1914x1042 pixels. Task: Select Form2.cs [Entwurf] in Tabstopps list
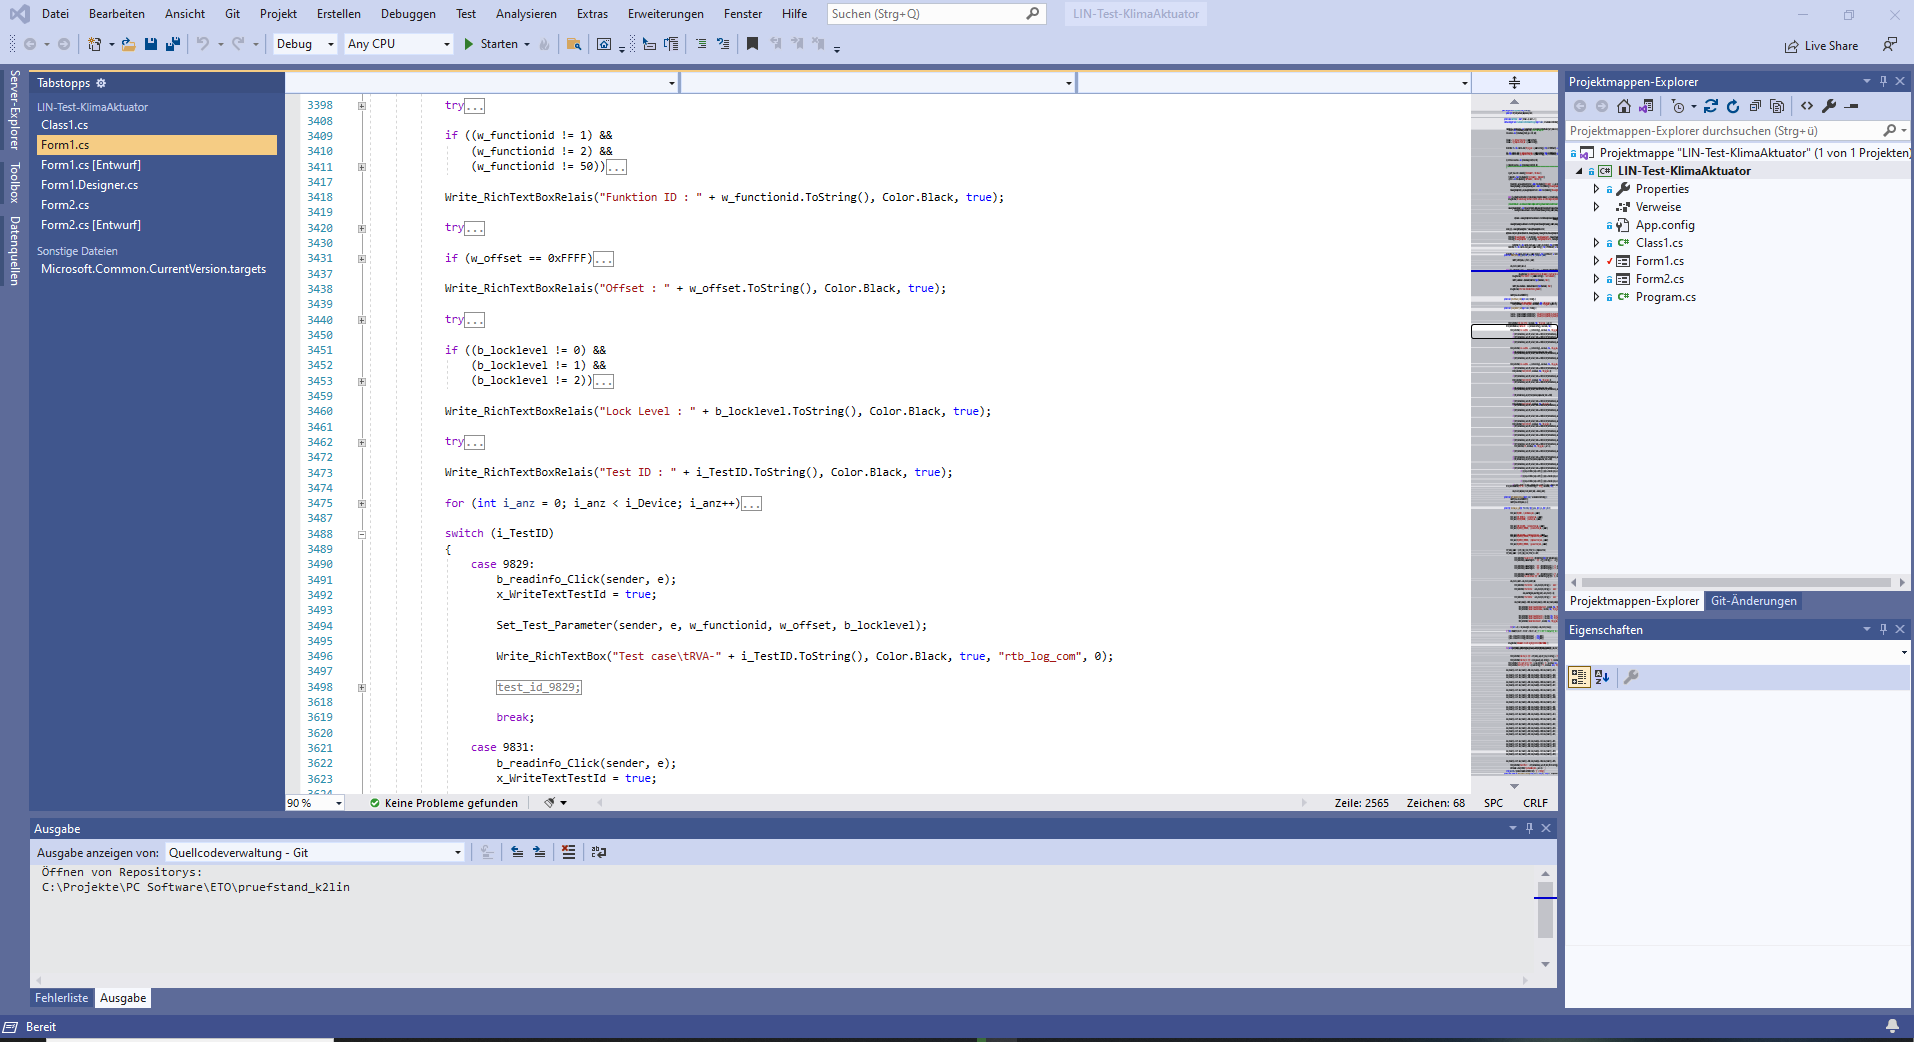(x=91, y=225)
